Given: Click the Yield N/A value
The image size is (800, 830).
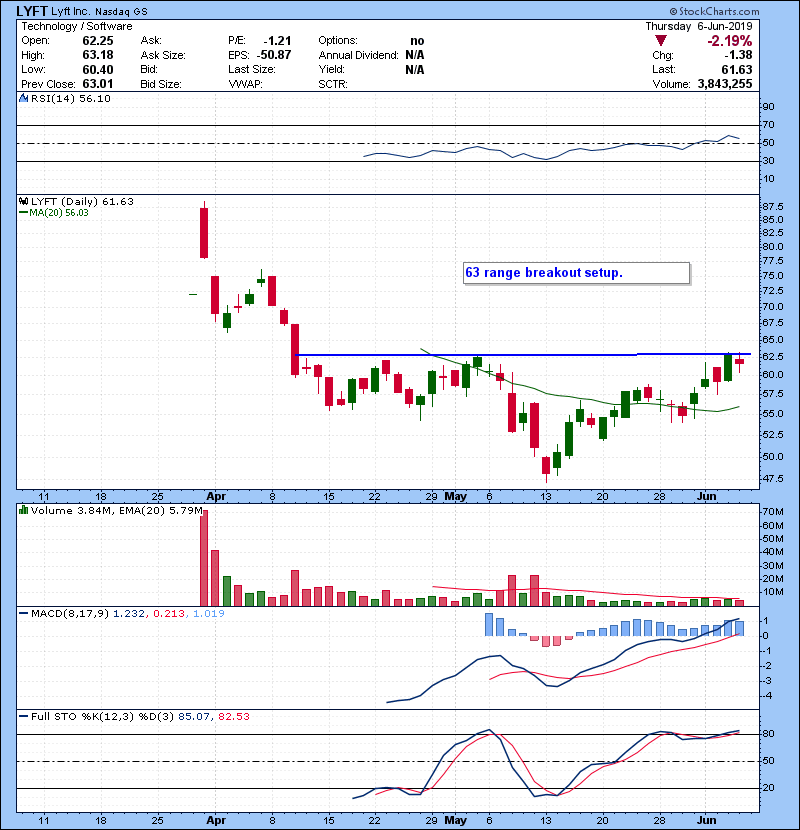Looking at the screenshot, I should pyautogui.click(x=415, y=69).
